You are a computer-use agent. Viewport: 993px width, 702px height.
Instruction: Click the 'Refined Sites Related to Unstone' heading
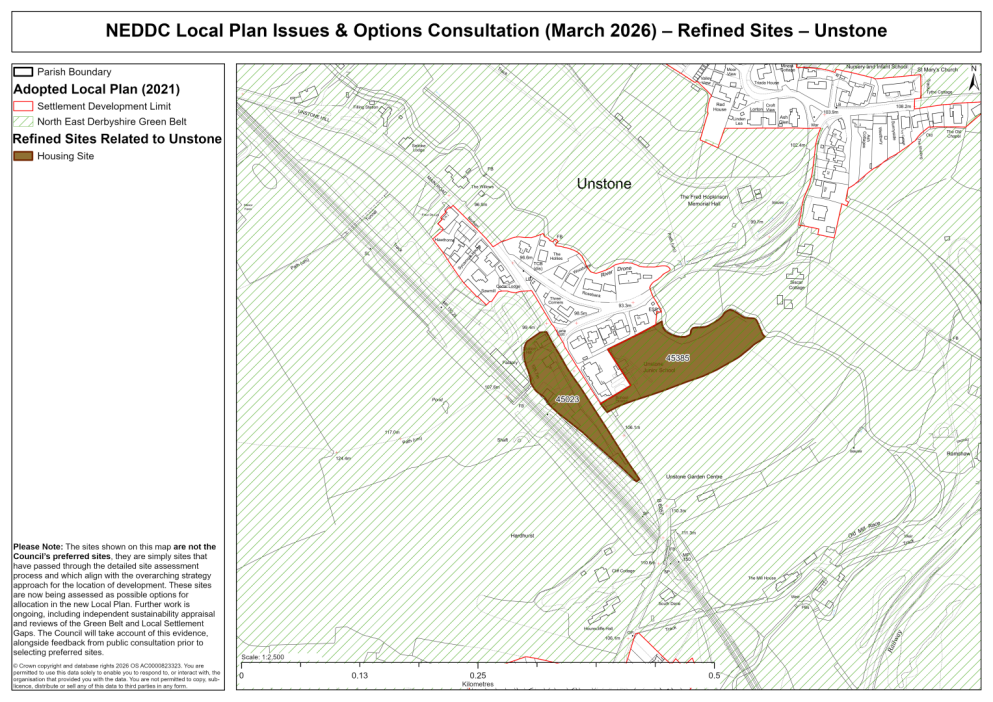point(117,139)
